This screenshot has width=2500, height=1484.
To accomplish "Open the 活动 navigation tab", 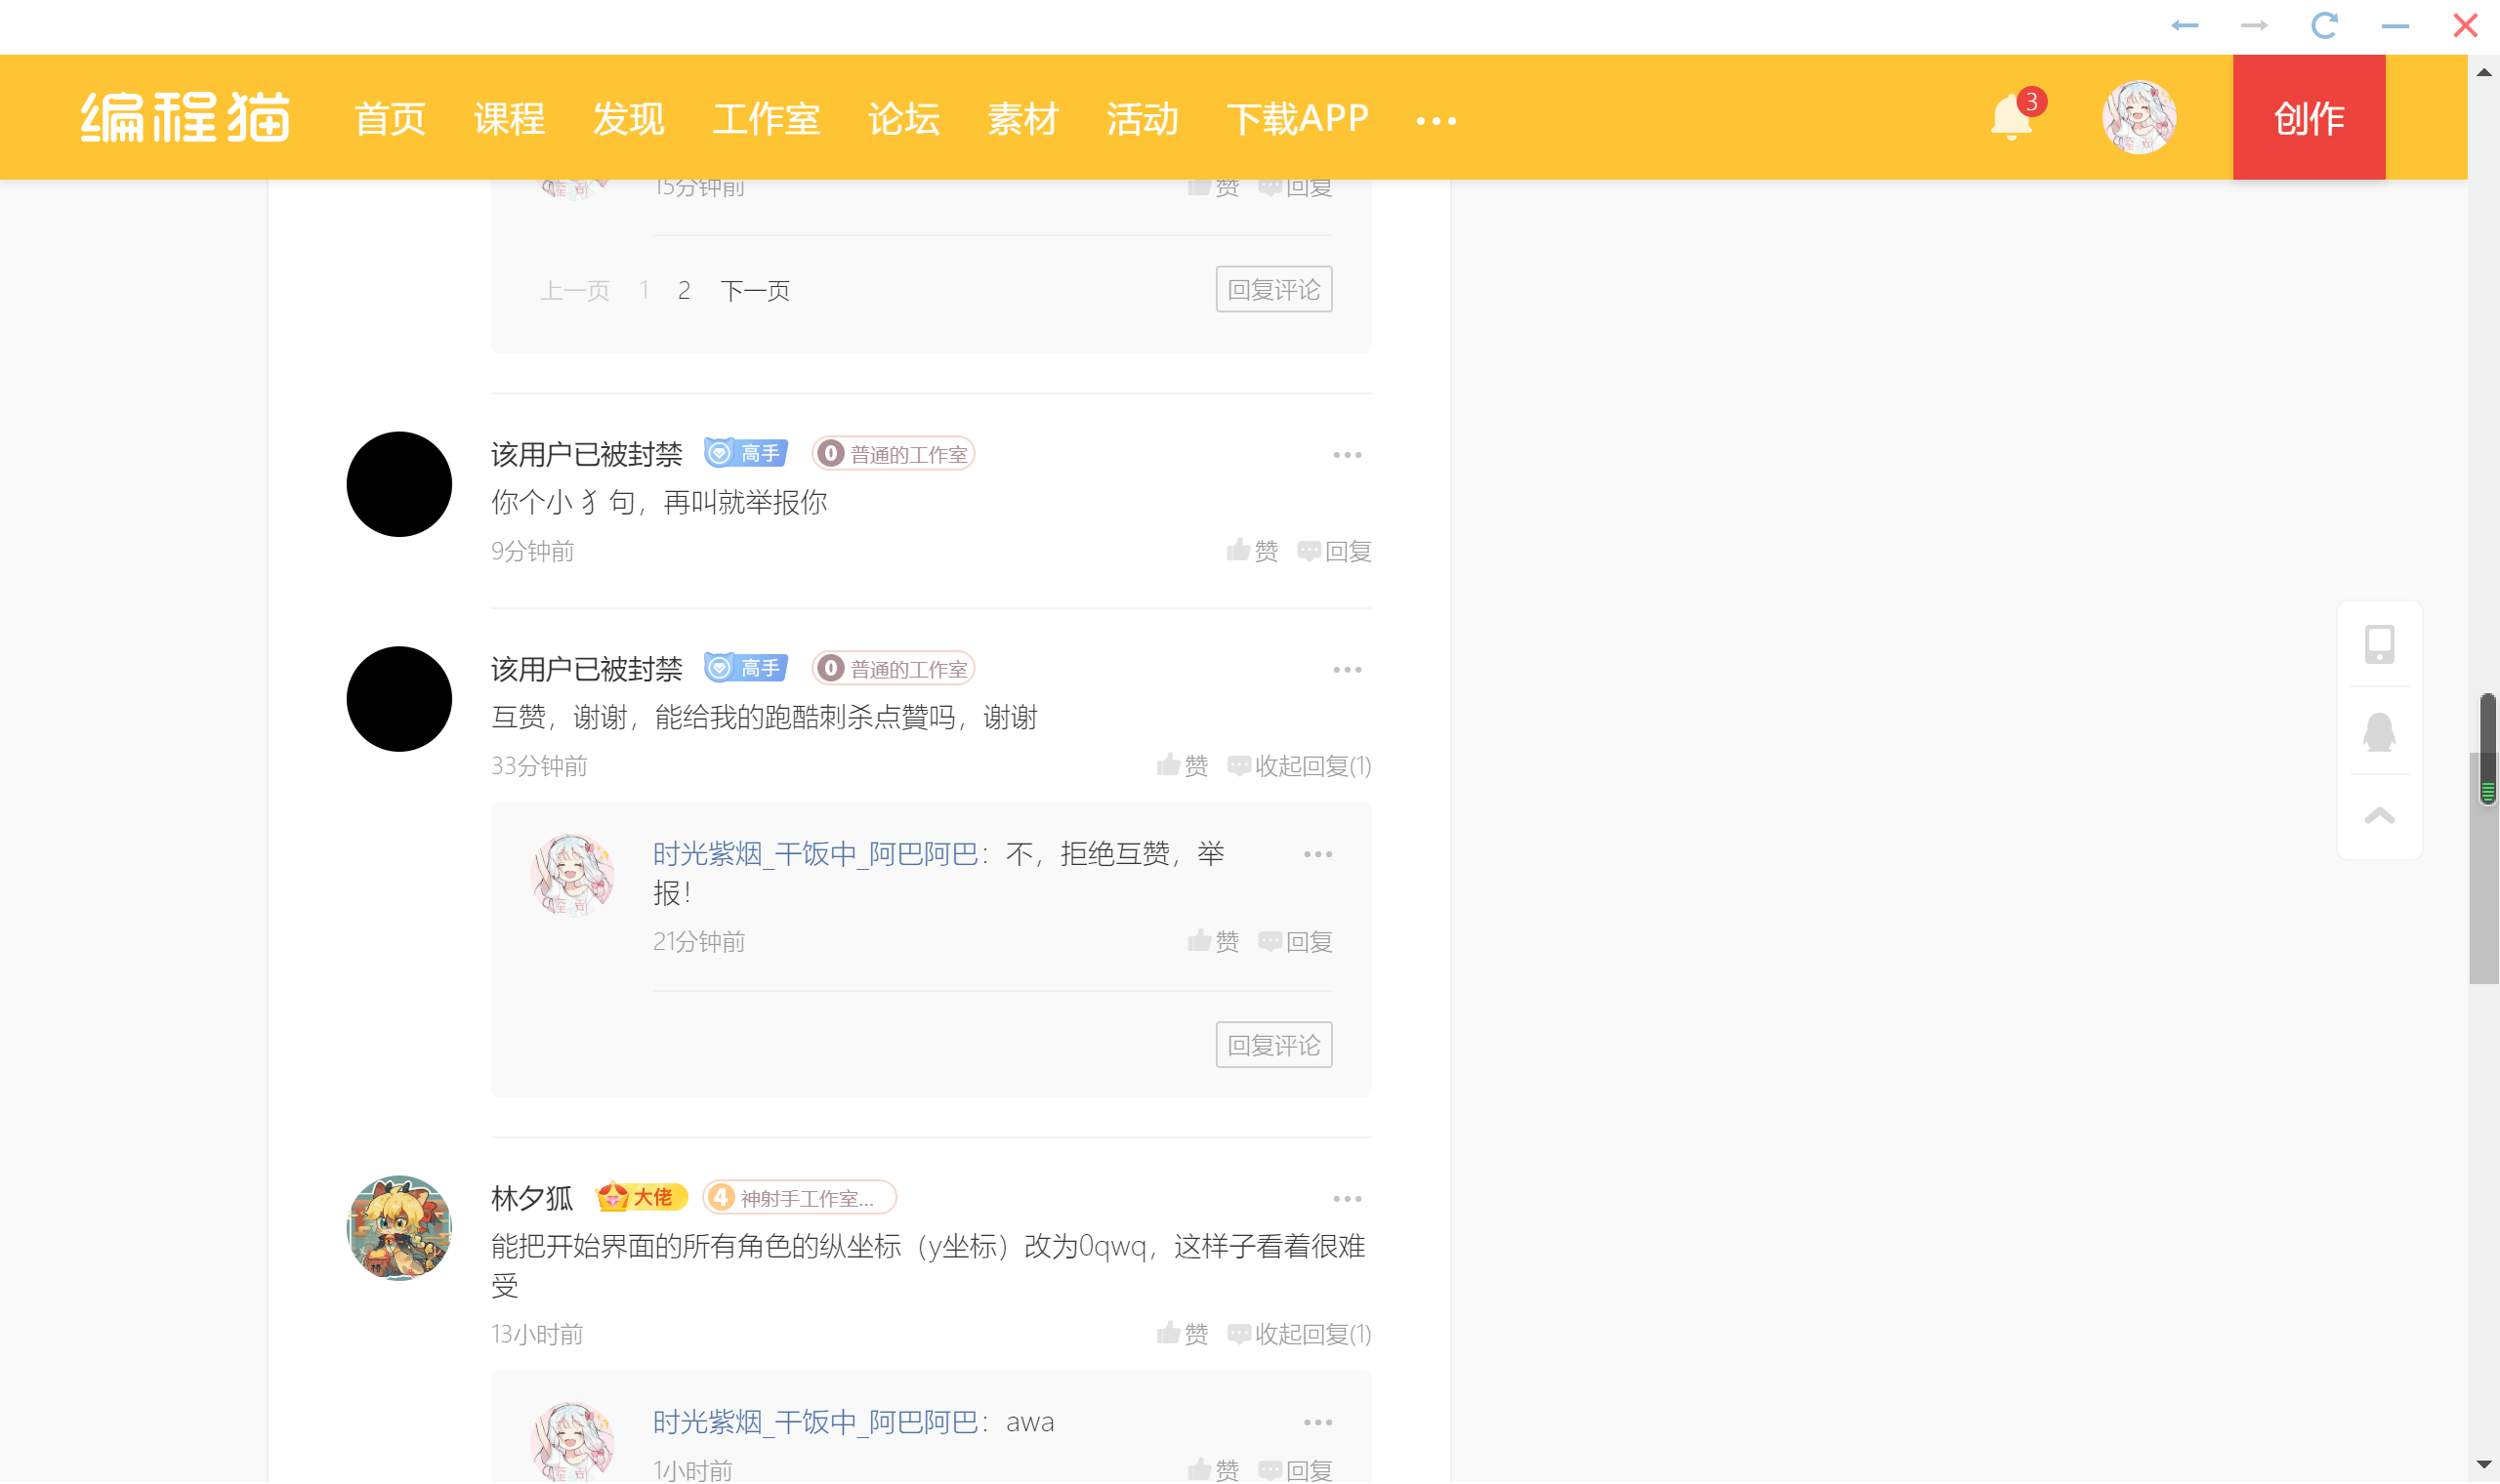I will click(x=1142, y=119).
